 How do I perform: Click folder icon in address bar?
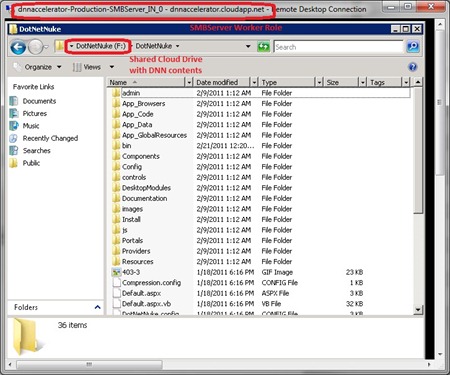pos(59,46)
